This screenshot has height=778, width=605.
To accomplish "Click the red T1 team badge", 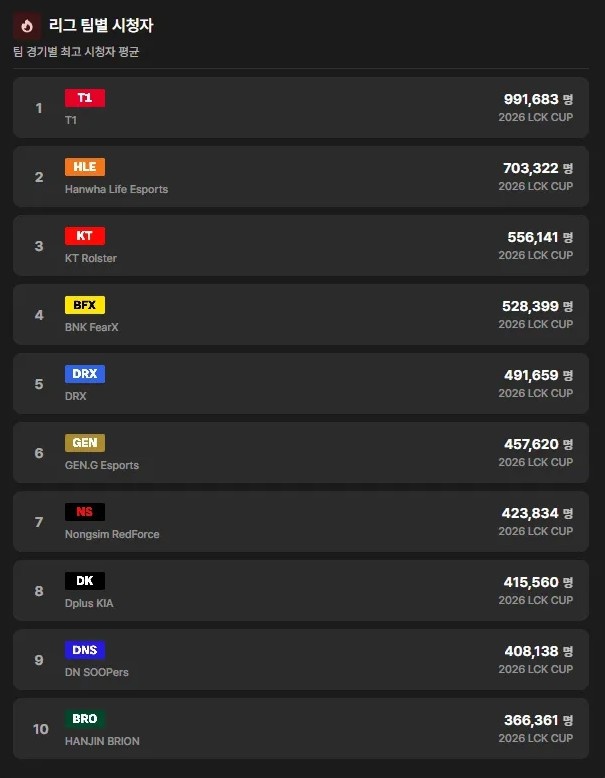I will pos(85,98).
